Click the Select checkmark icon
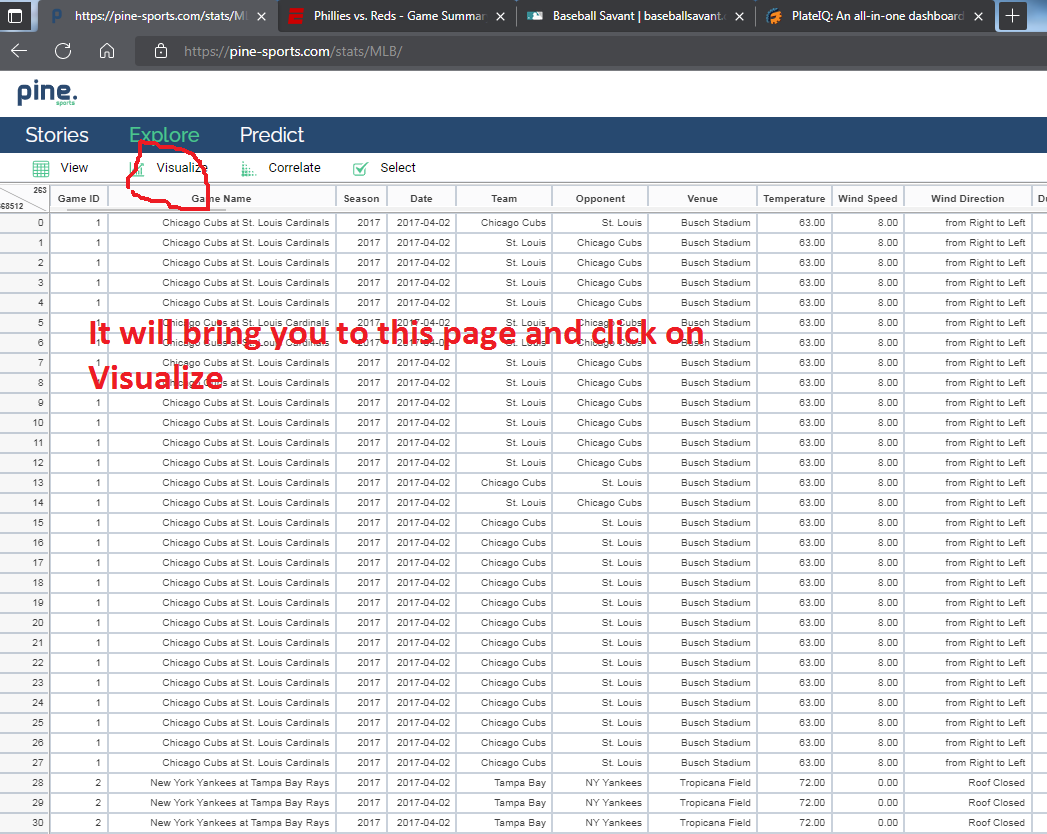 [x=360, y=168]
